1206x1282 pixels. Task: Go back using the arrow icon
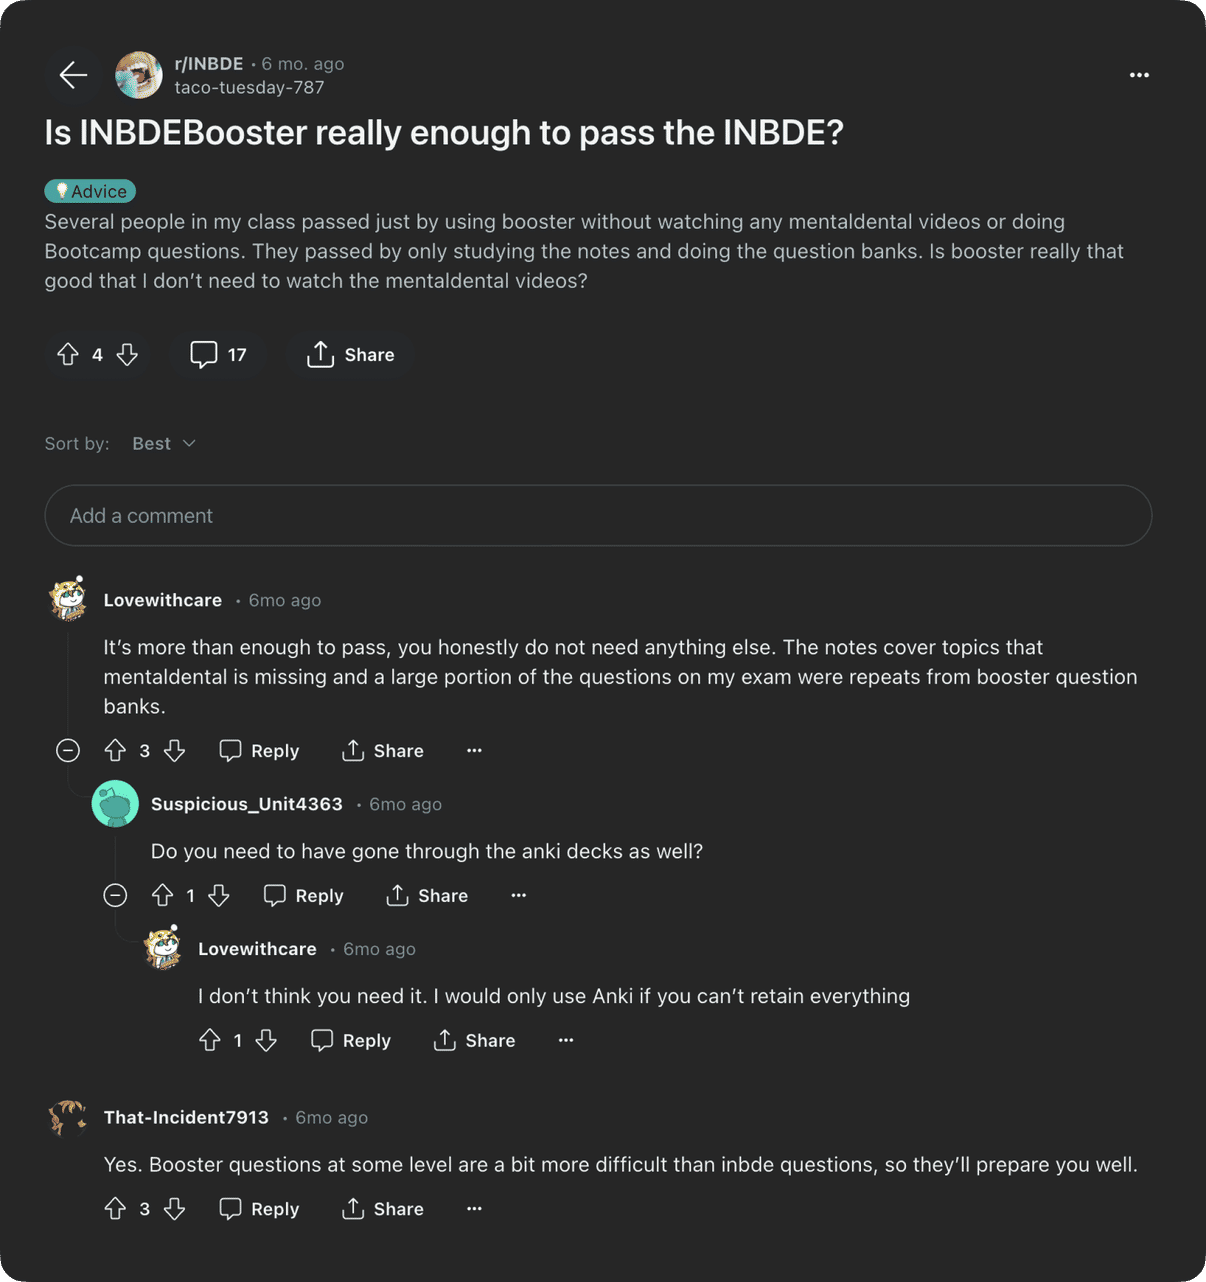pyautogui.click(x=73, y=75)
